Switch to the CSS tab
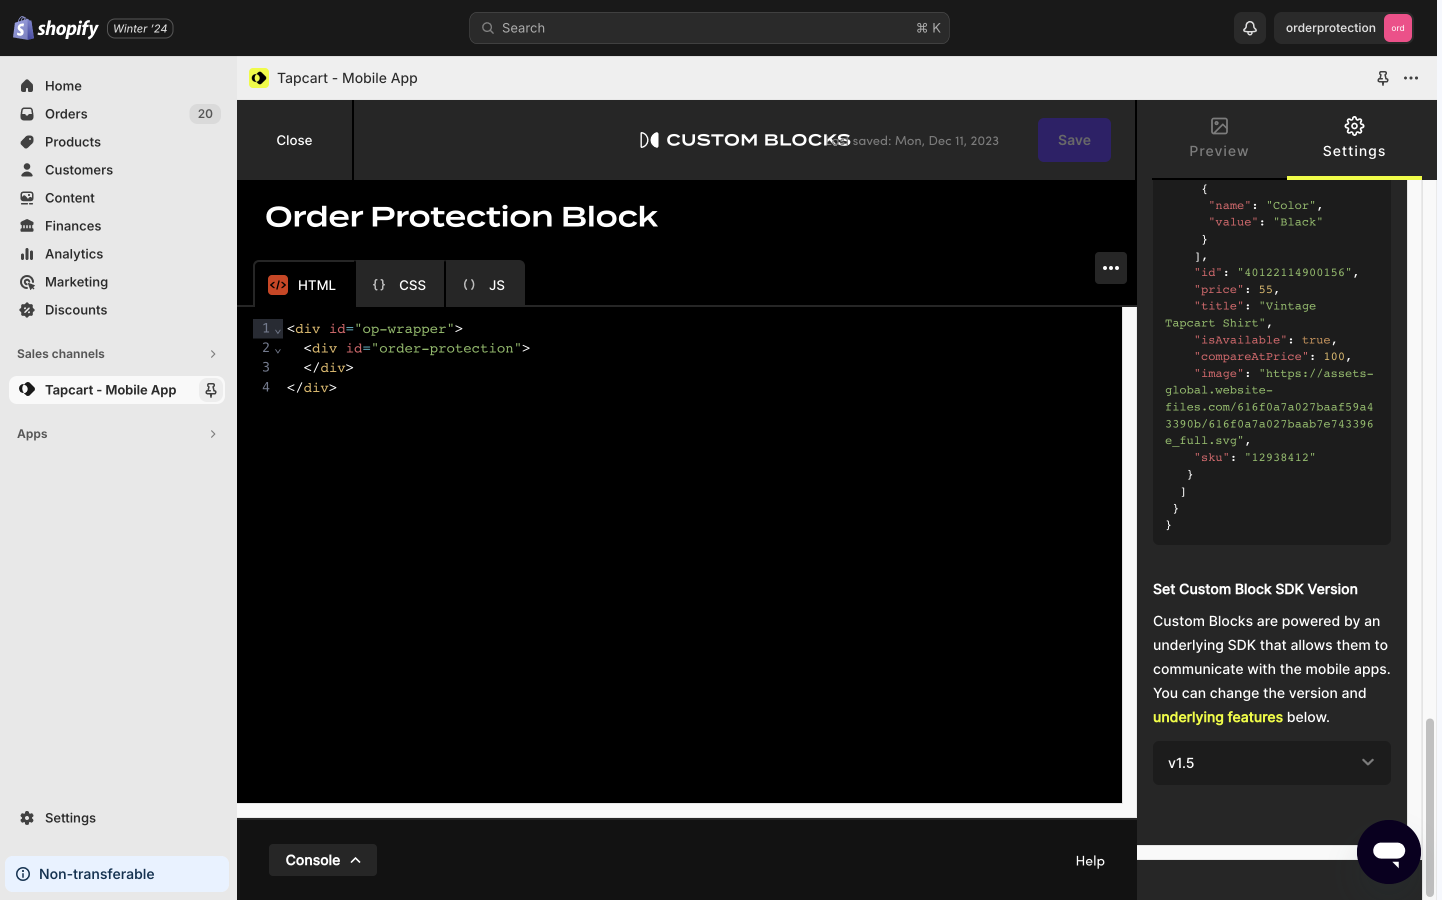The height and width of the screenshot is (900, 1442). click(400, 285)
